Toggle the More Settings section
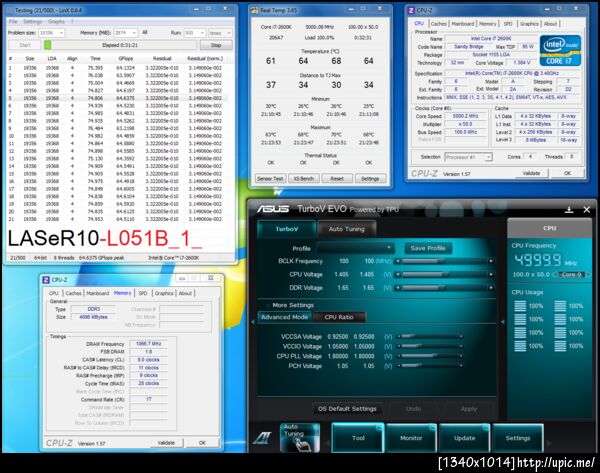Viewport: 600px width, 473px height. [x=293, y=305]
